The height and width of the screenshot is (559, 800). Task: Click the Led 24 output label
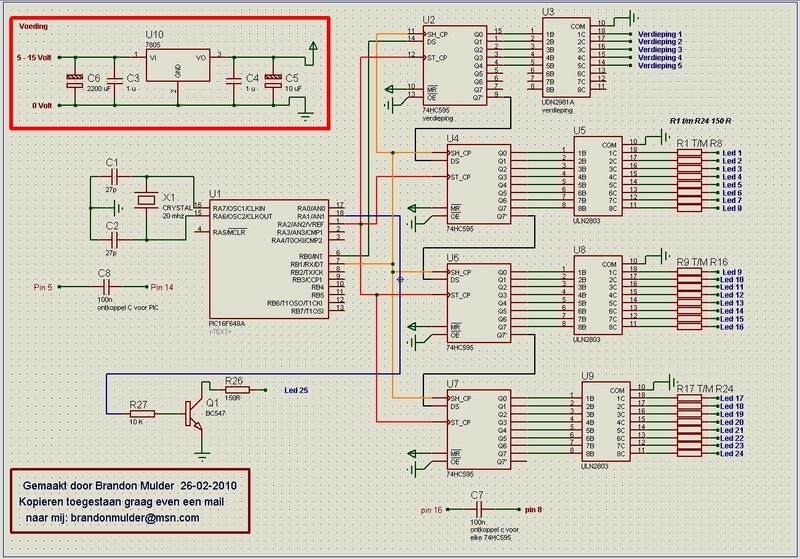pos(732,455)
